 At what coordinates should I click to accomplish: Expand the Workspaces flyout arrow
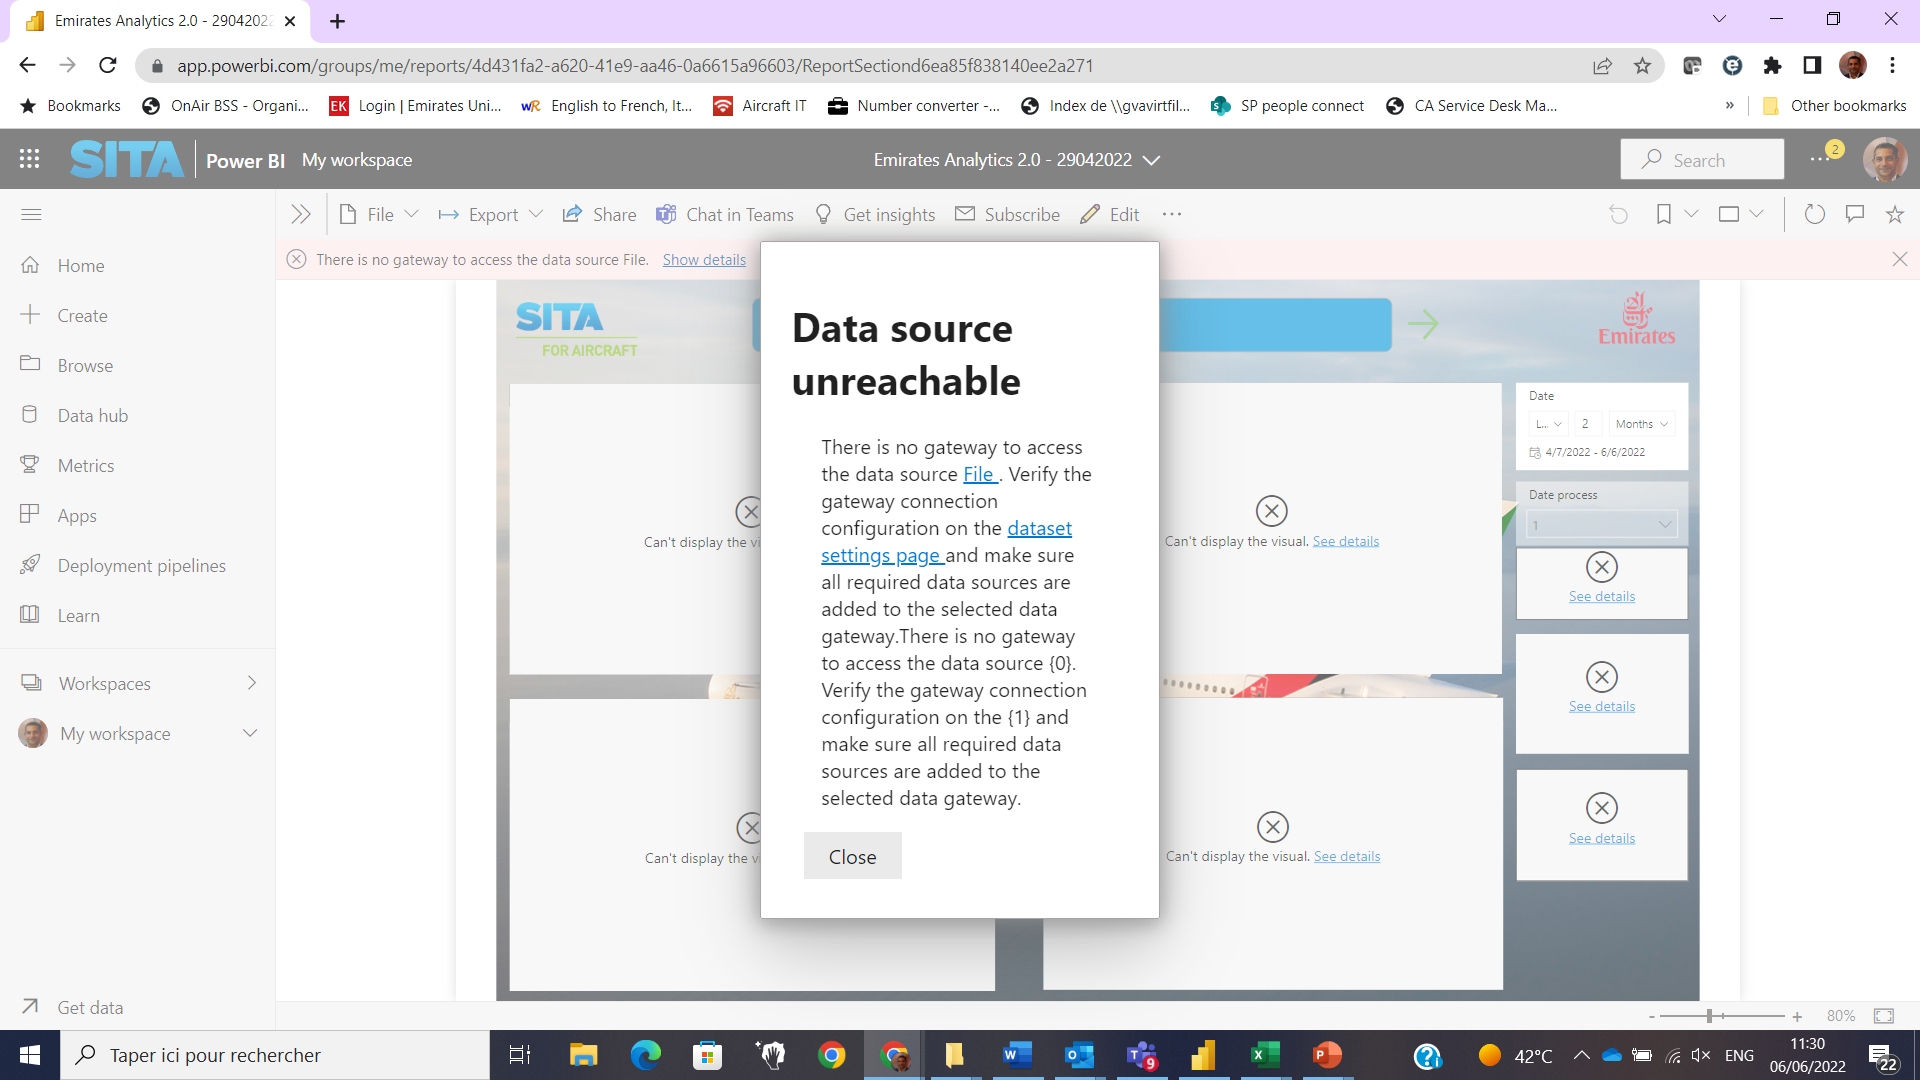(x=252, y=683)
